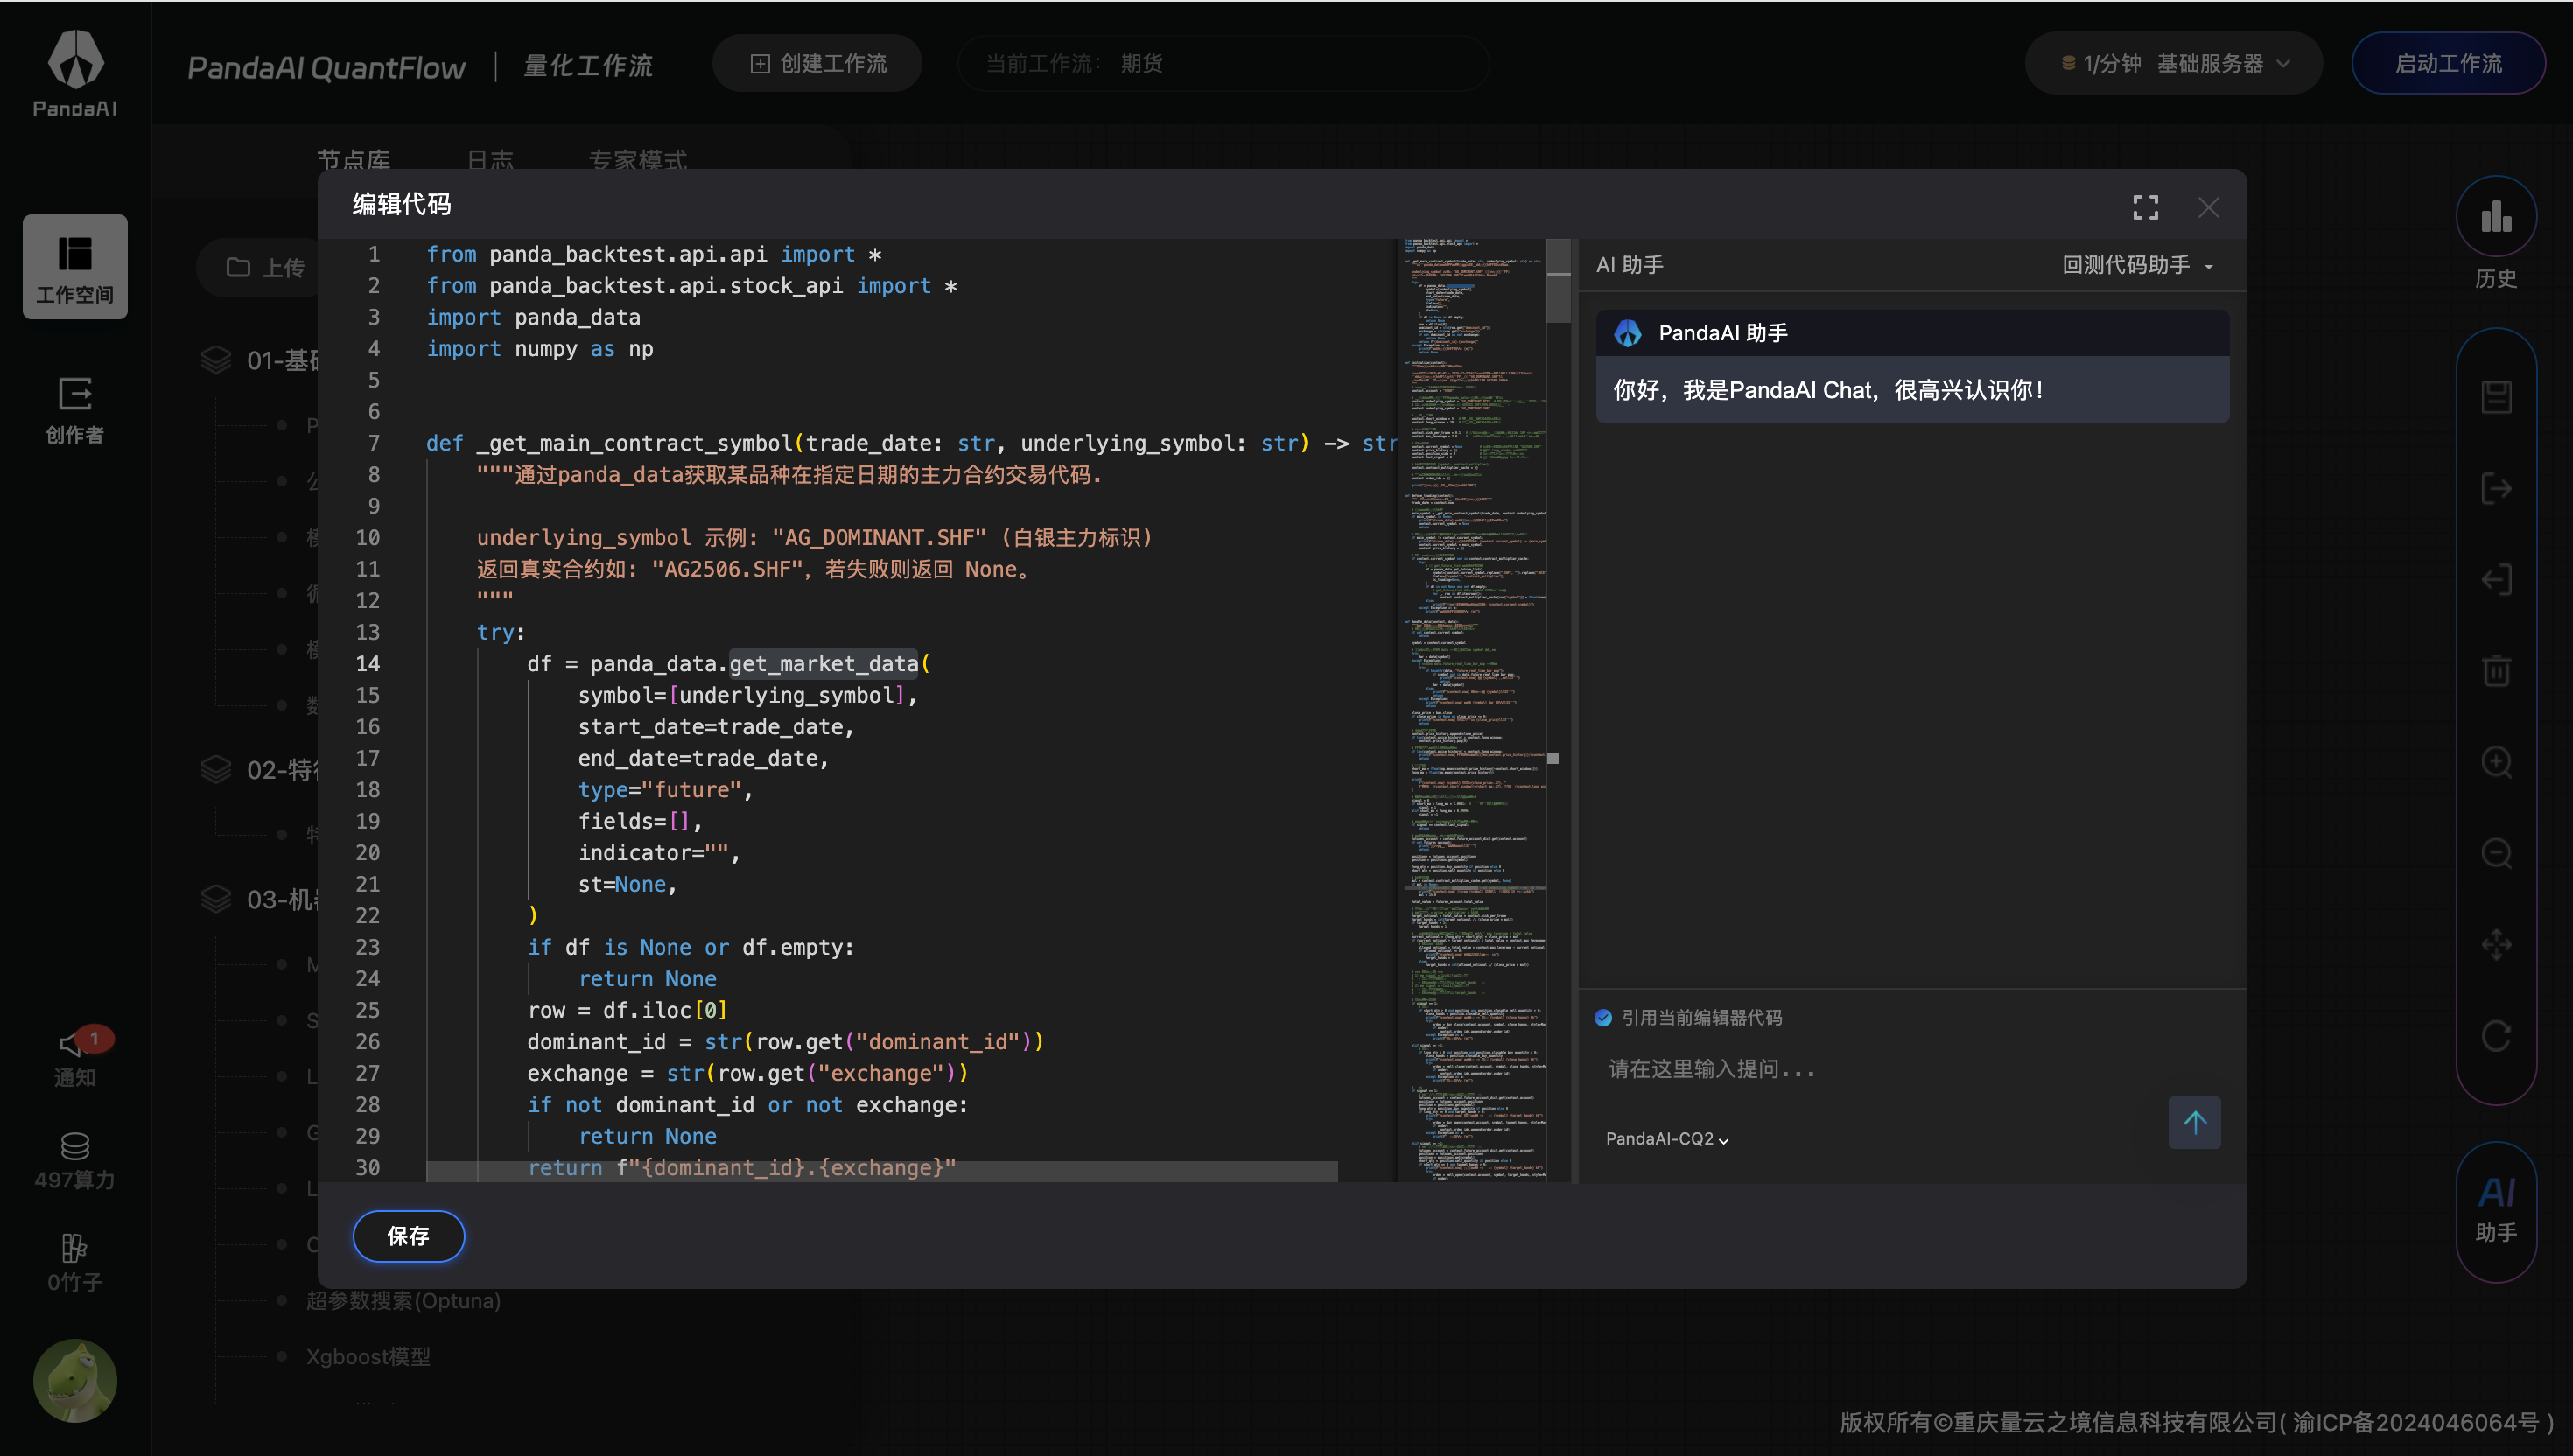Click the PandaAI logo in the sidebar
The width and height of the screenshot is (2573, 1456).
point(75,73)
